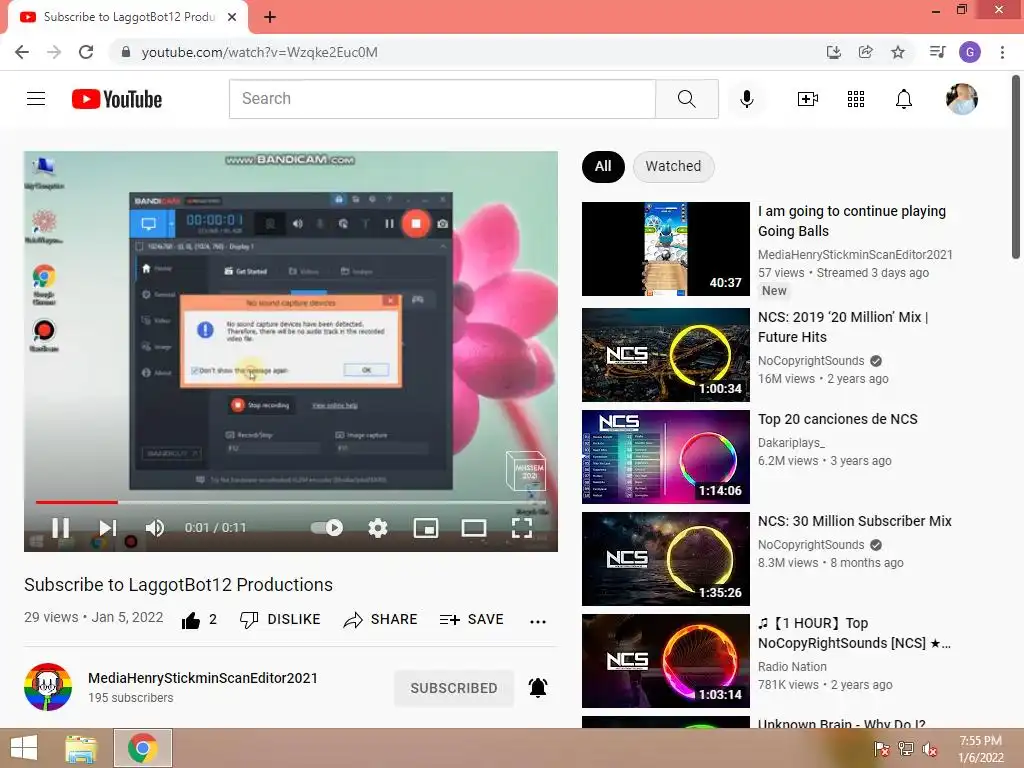
Task: Open a new browser tab
Action: coord(270,17)
